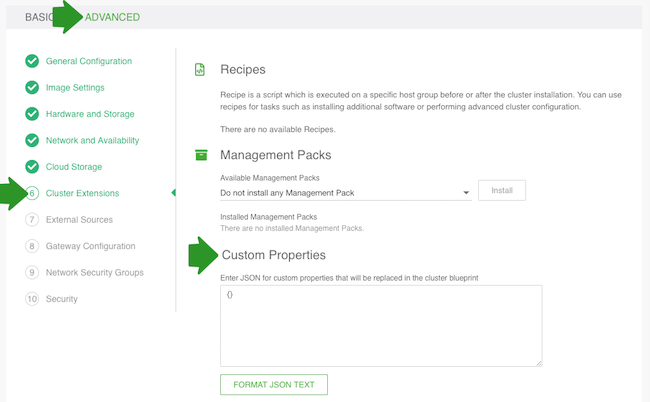Navigate to the External Sources step

tap(79, 220)
